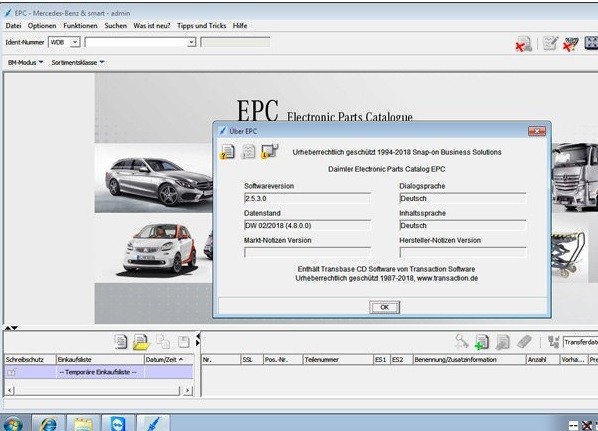598x431 pixels.
Task: Click the new shopping list document icon
Action: click(x=121, y=342)
